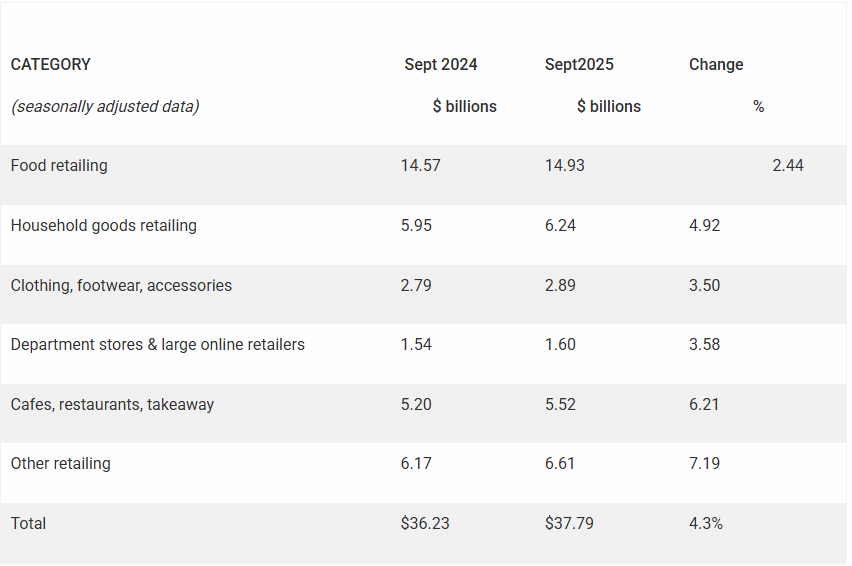Select the Change column header
The image size is (852, 566).
(x=716, y=65)
